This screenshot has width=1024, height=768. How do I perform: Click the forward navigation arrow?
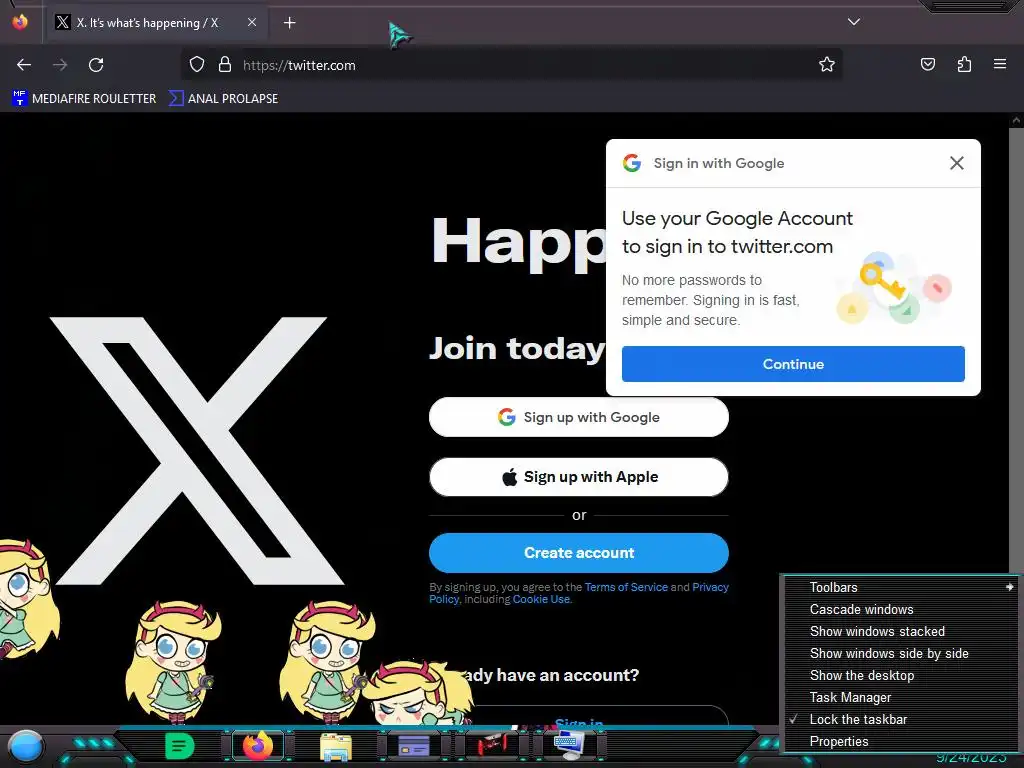pos(60,65)
